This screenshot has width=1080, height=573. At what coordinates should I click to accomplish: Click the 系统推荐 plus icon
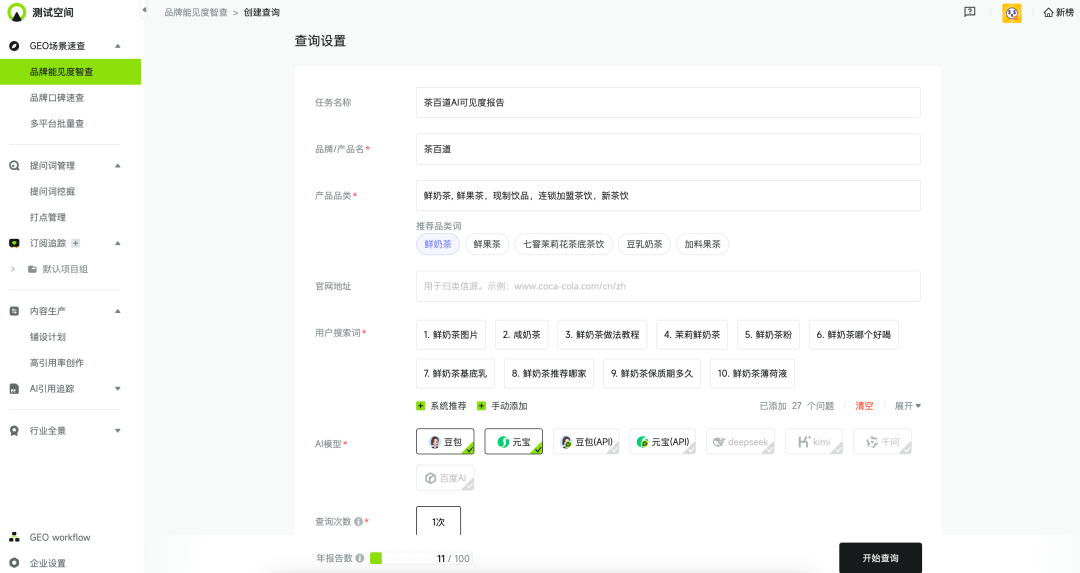[x=421, y=406]
